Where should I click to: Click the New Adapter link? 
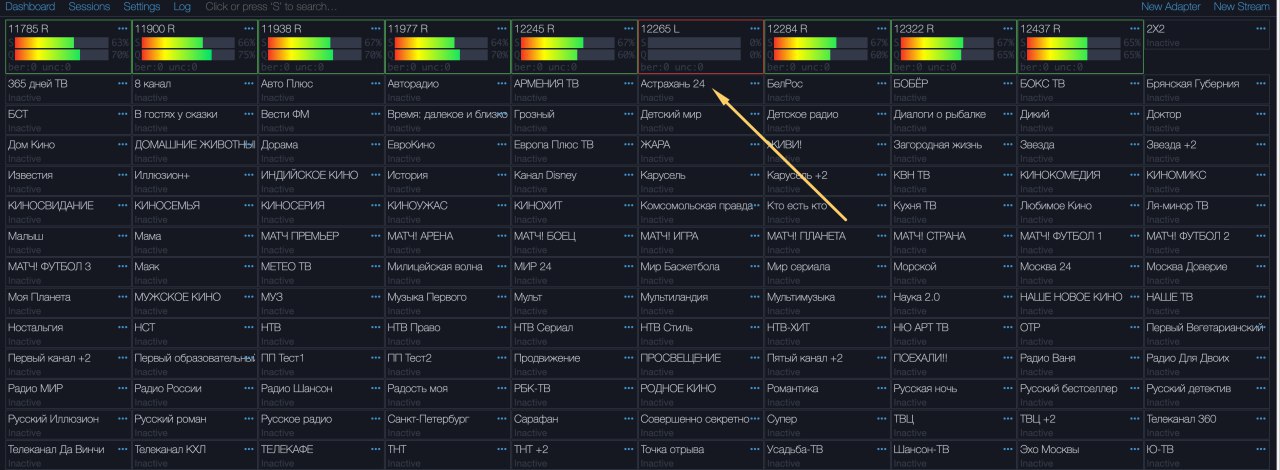1171,6
